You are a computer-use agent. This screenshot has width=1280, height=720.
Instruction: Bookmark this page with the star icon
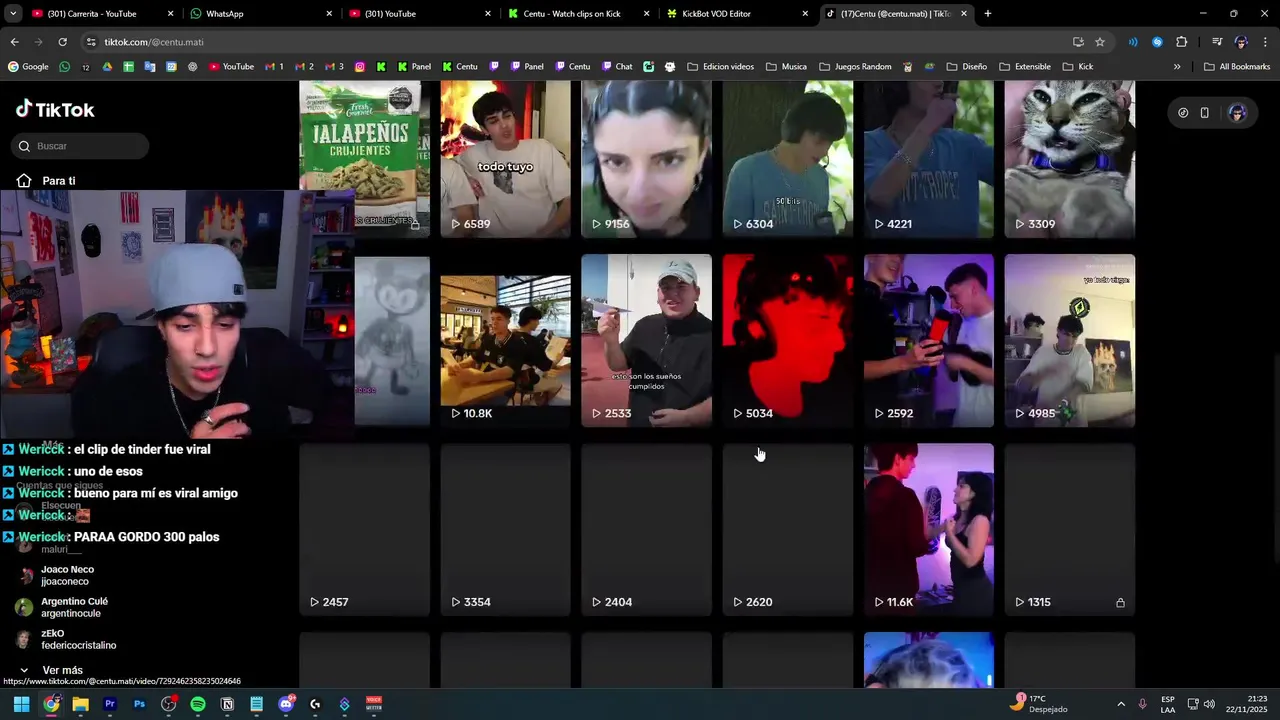pos(1100,42)
